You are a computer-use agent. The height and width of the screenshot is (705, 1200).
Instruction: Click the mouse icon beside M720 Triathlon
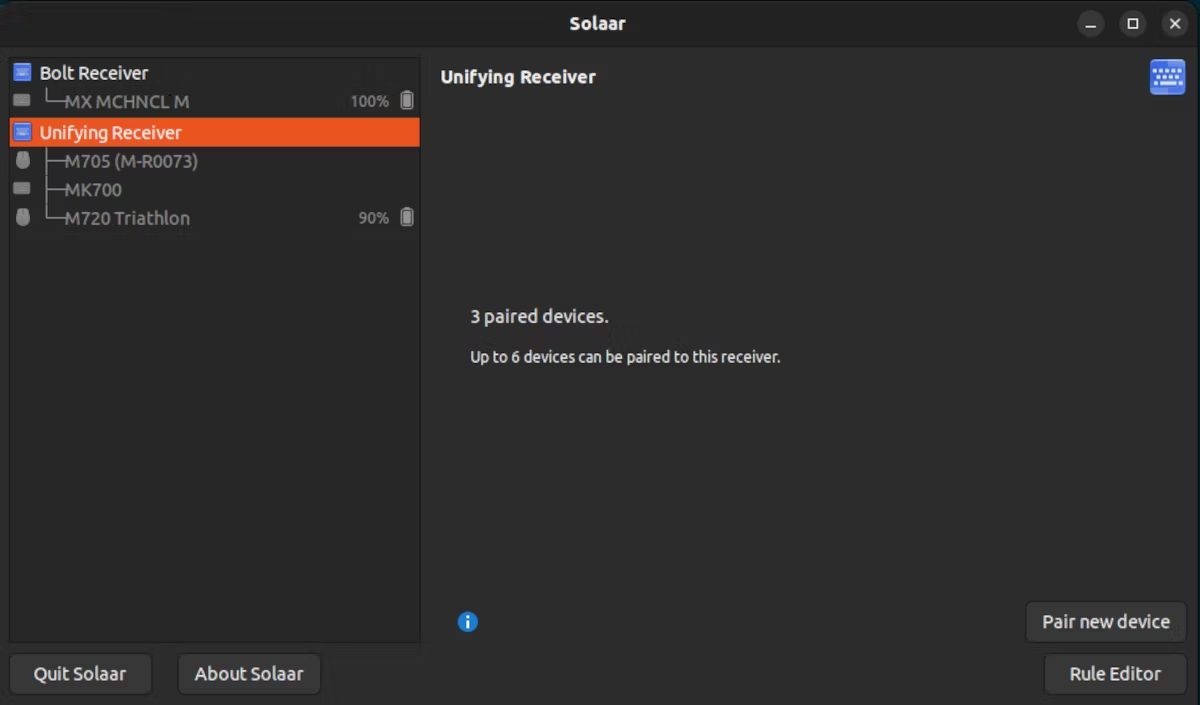click(23, 217)
